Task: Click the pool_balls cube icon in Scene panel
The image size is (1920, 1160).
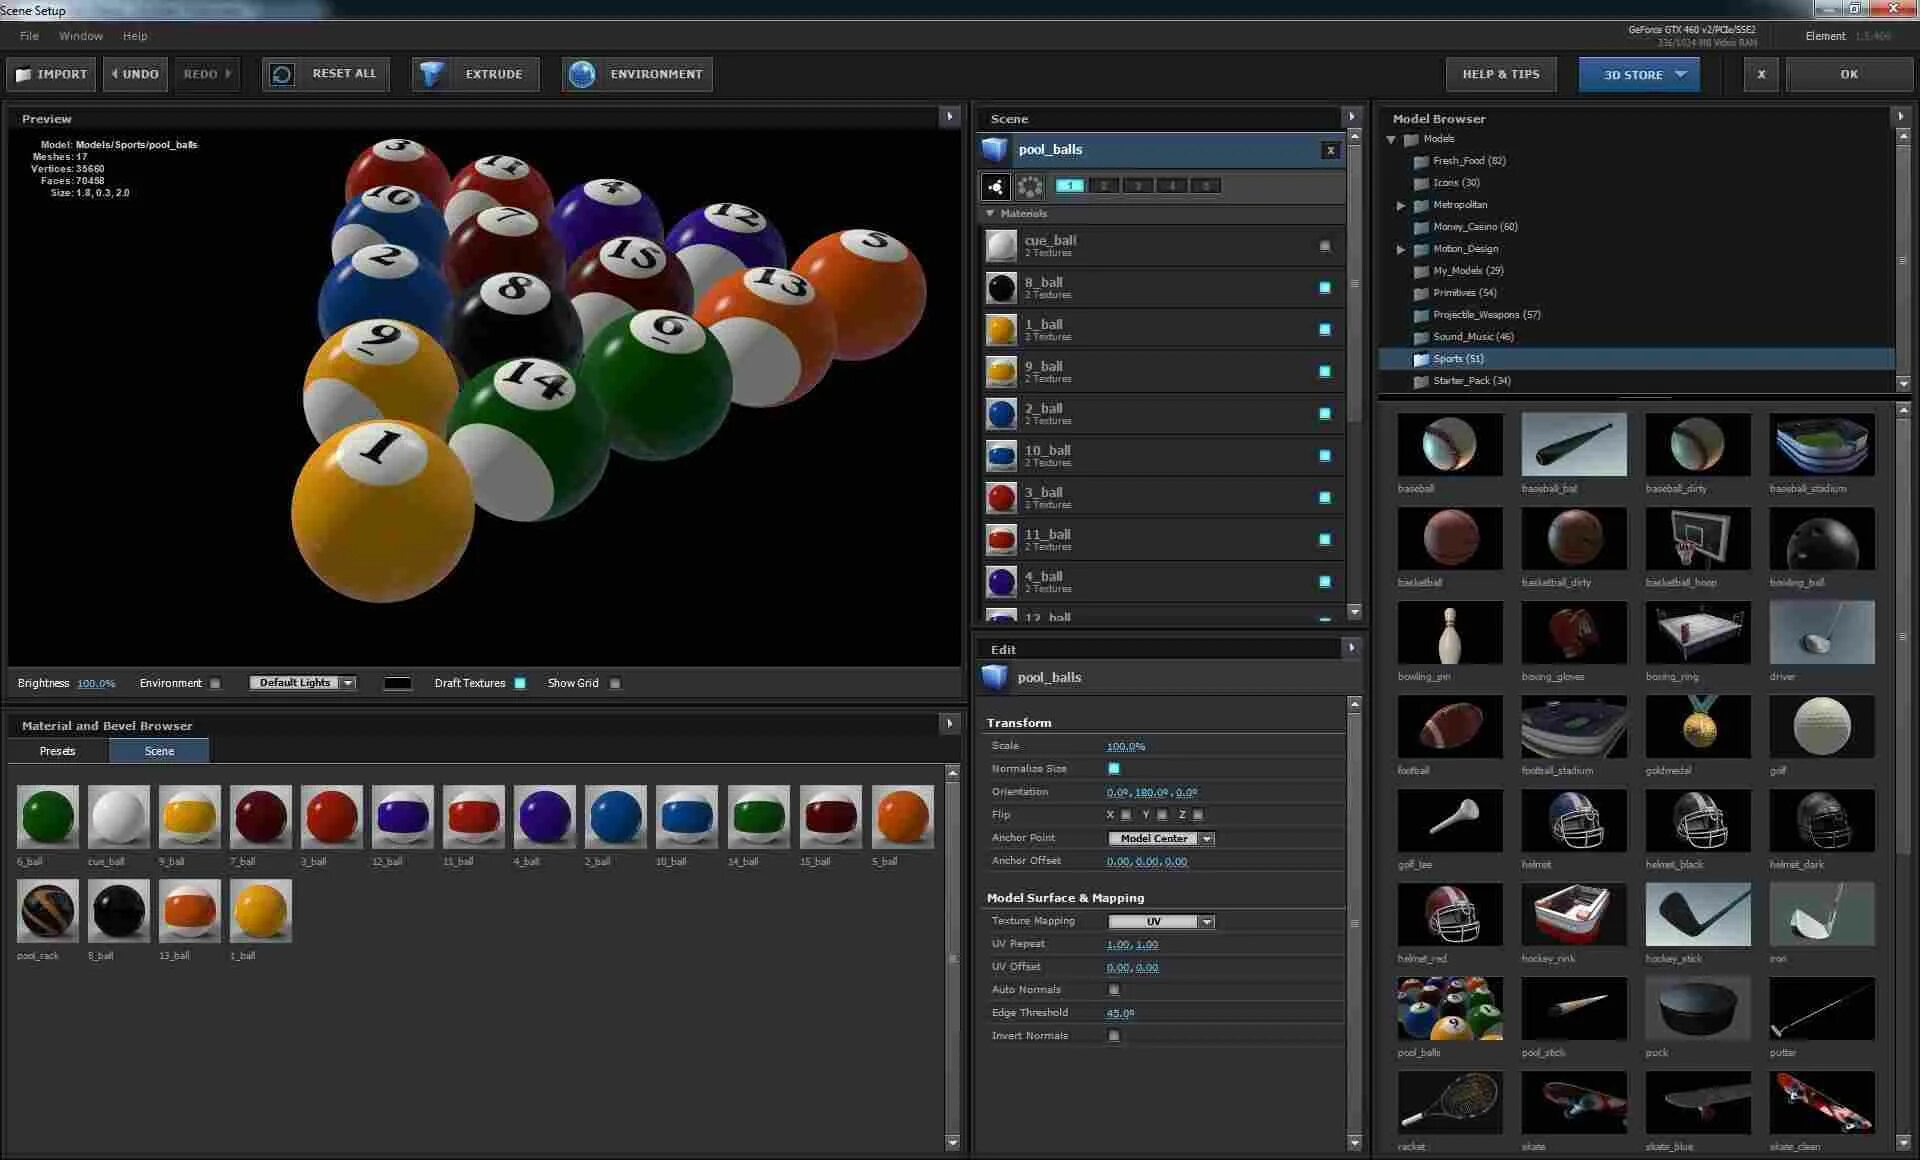Action: click(994, 150)
